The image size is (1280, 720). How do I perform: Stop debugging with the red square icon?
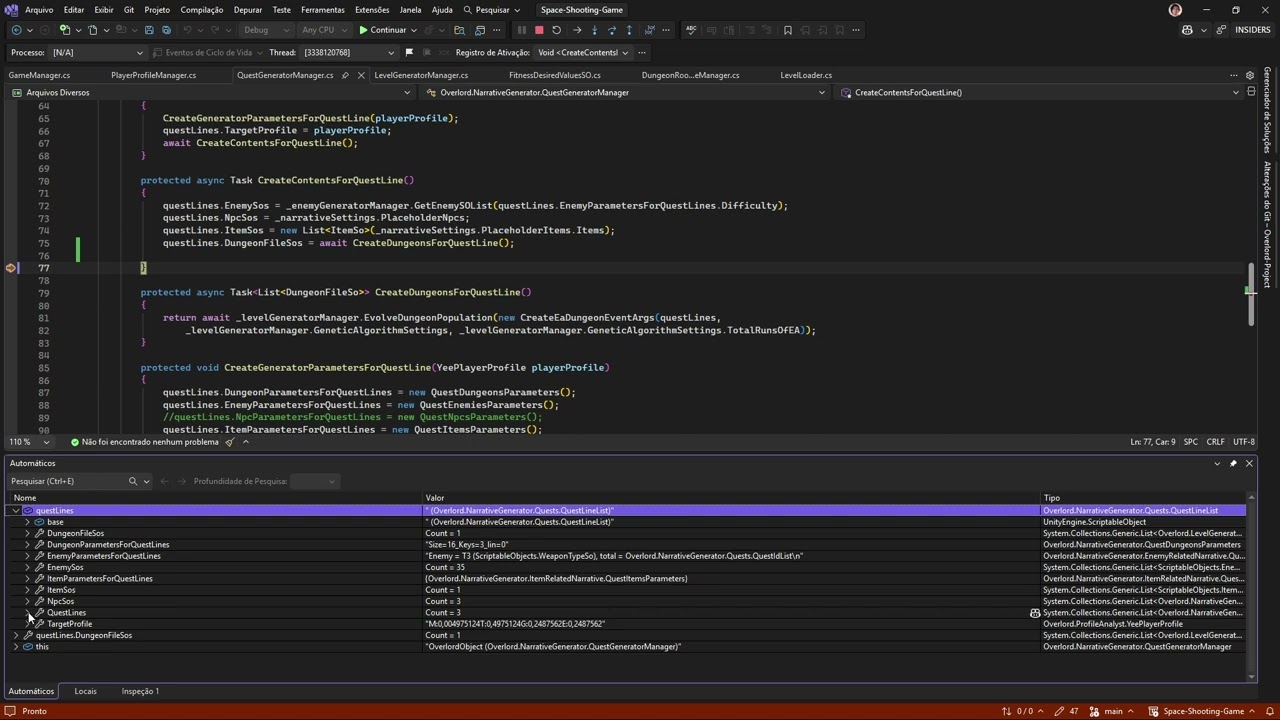[539, 30]
